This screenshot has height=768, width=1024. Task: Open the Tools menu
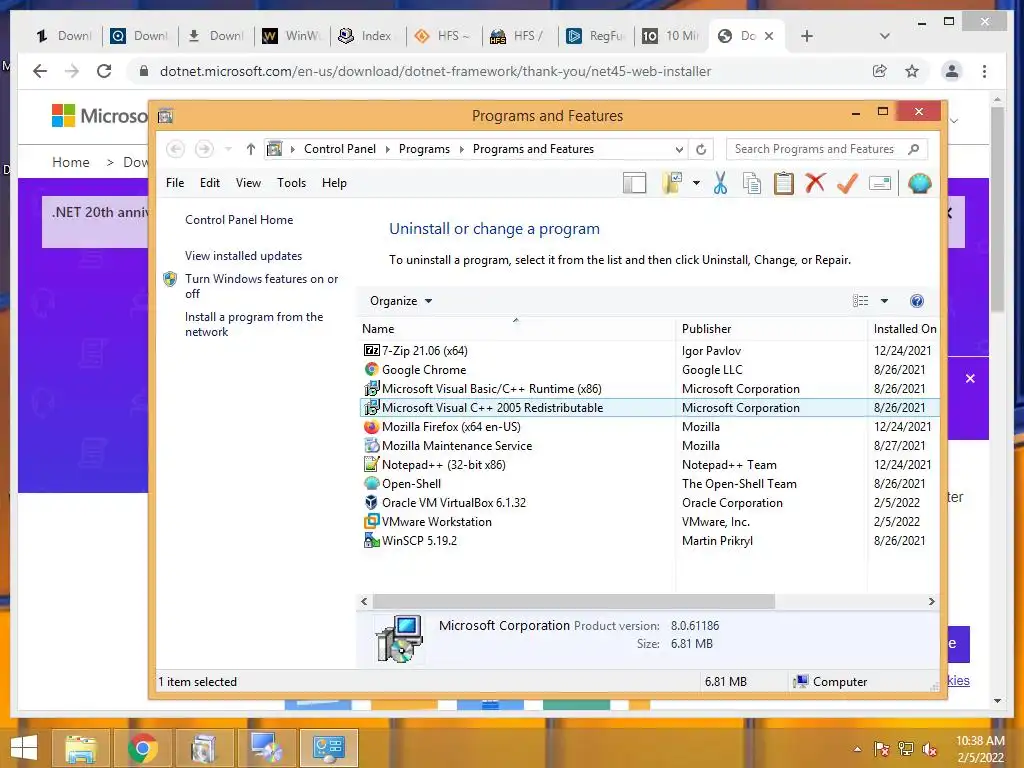click(x=291, y=183)
